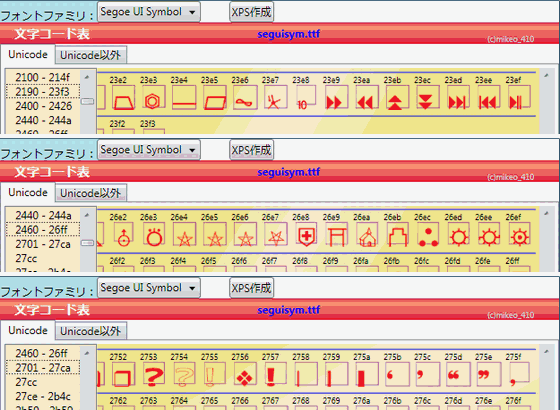
Task: Select the Unicode tab above the 2100 - 214f list
Action: click(x=28, y=55)
